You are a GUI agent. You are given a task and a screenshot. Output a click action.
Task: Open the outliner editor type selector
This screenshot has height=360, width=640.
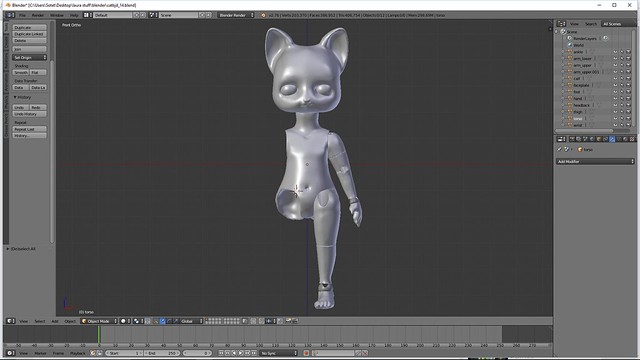(562, 24)
